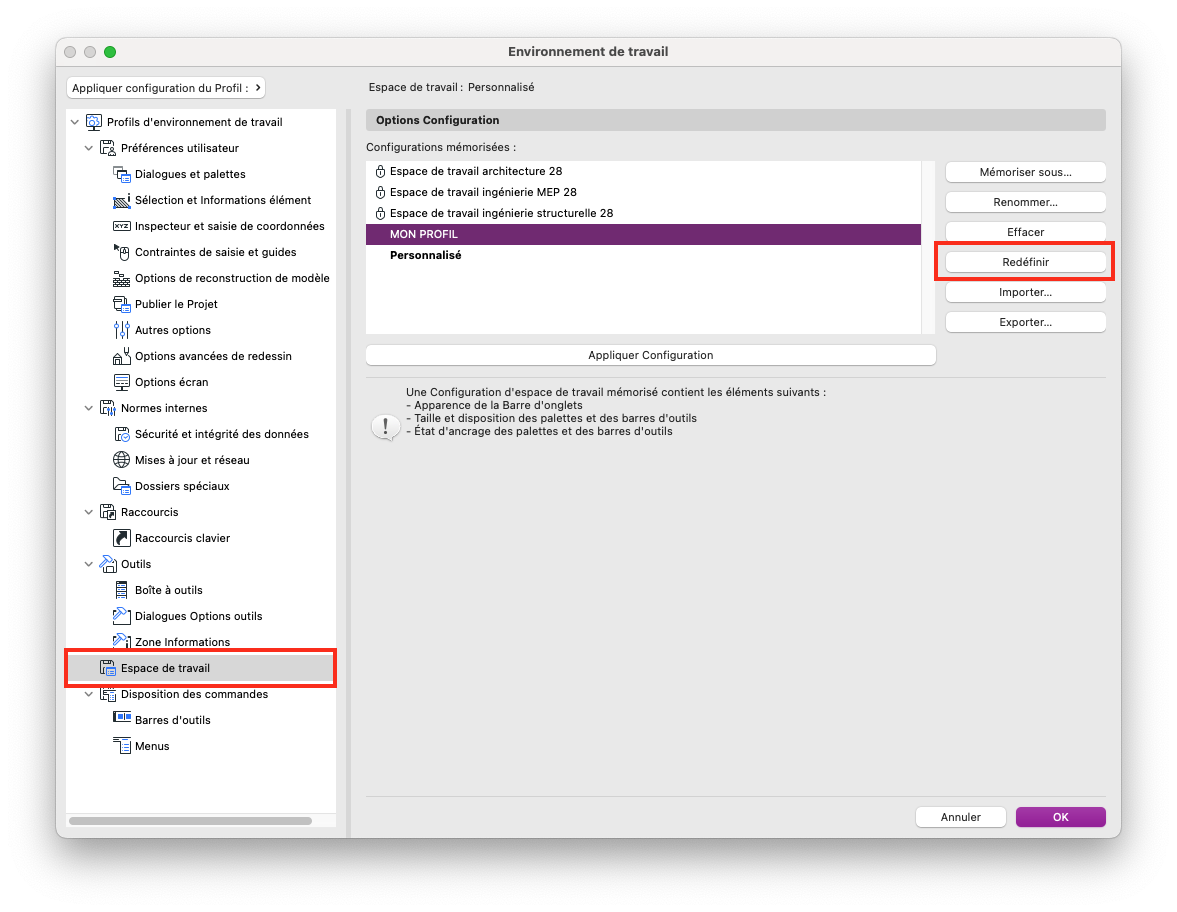Click the horizontal scrollbar under the tree

[x=191, y=820]
